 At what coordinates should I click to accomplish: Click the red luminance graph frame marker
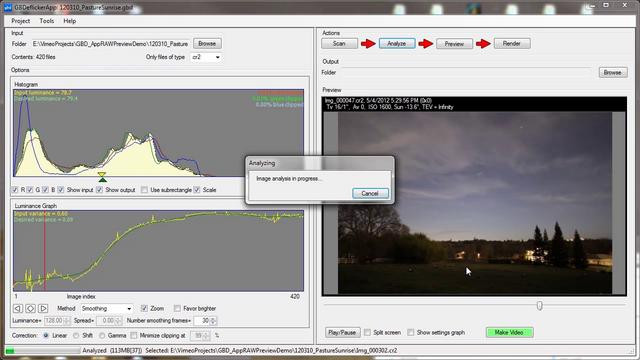click(x=45, y=250)
